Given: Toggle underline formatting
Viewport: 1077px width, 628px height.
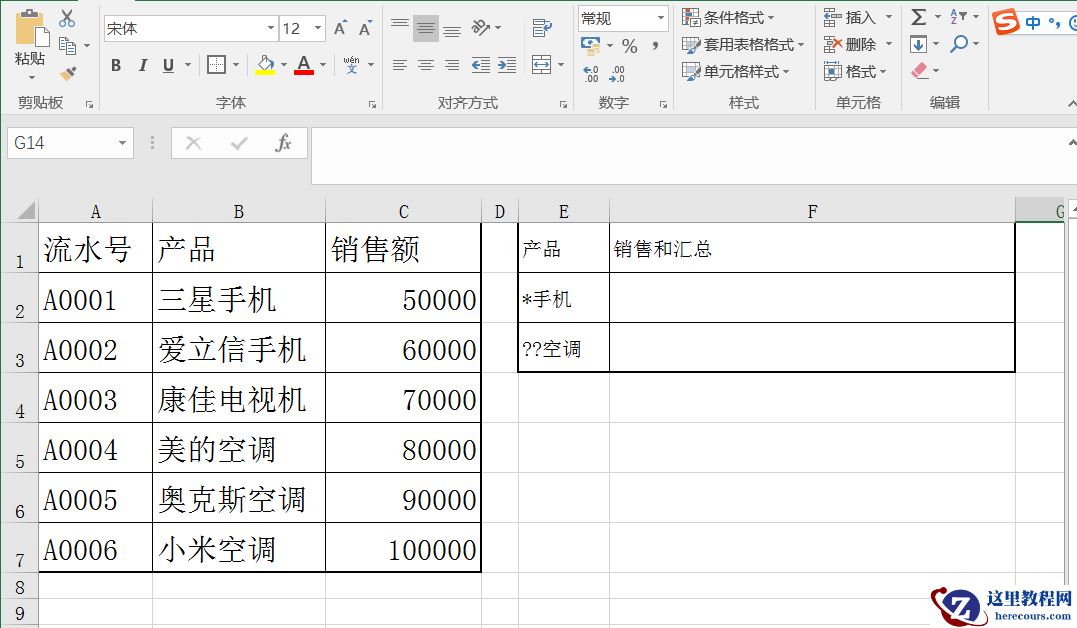Looking at the screenshot, I should [168, 65].
